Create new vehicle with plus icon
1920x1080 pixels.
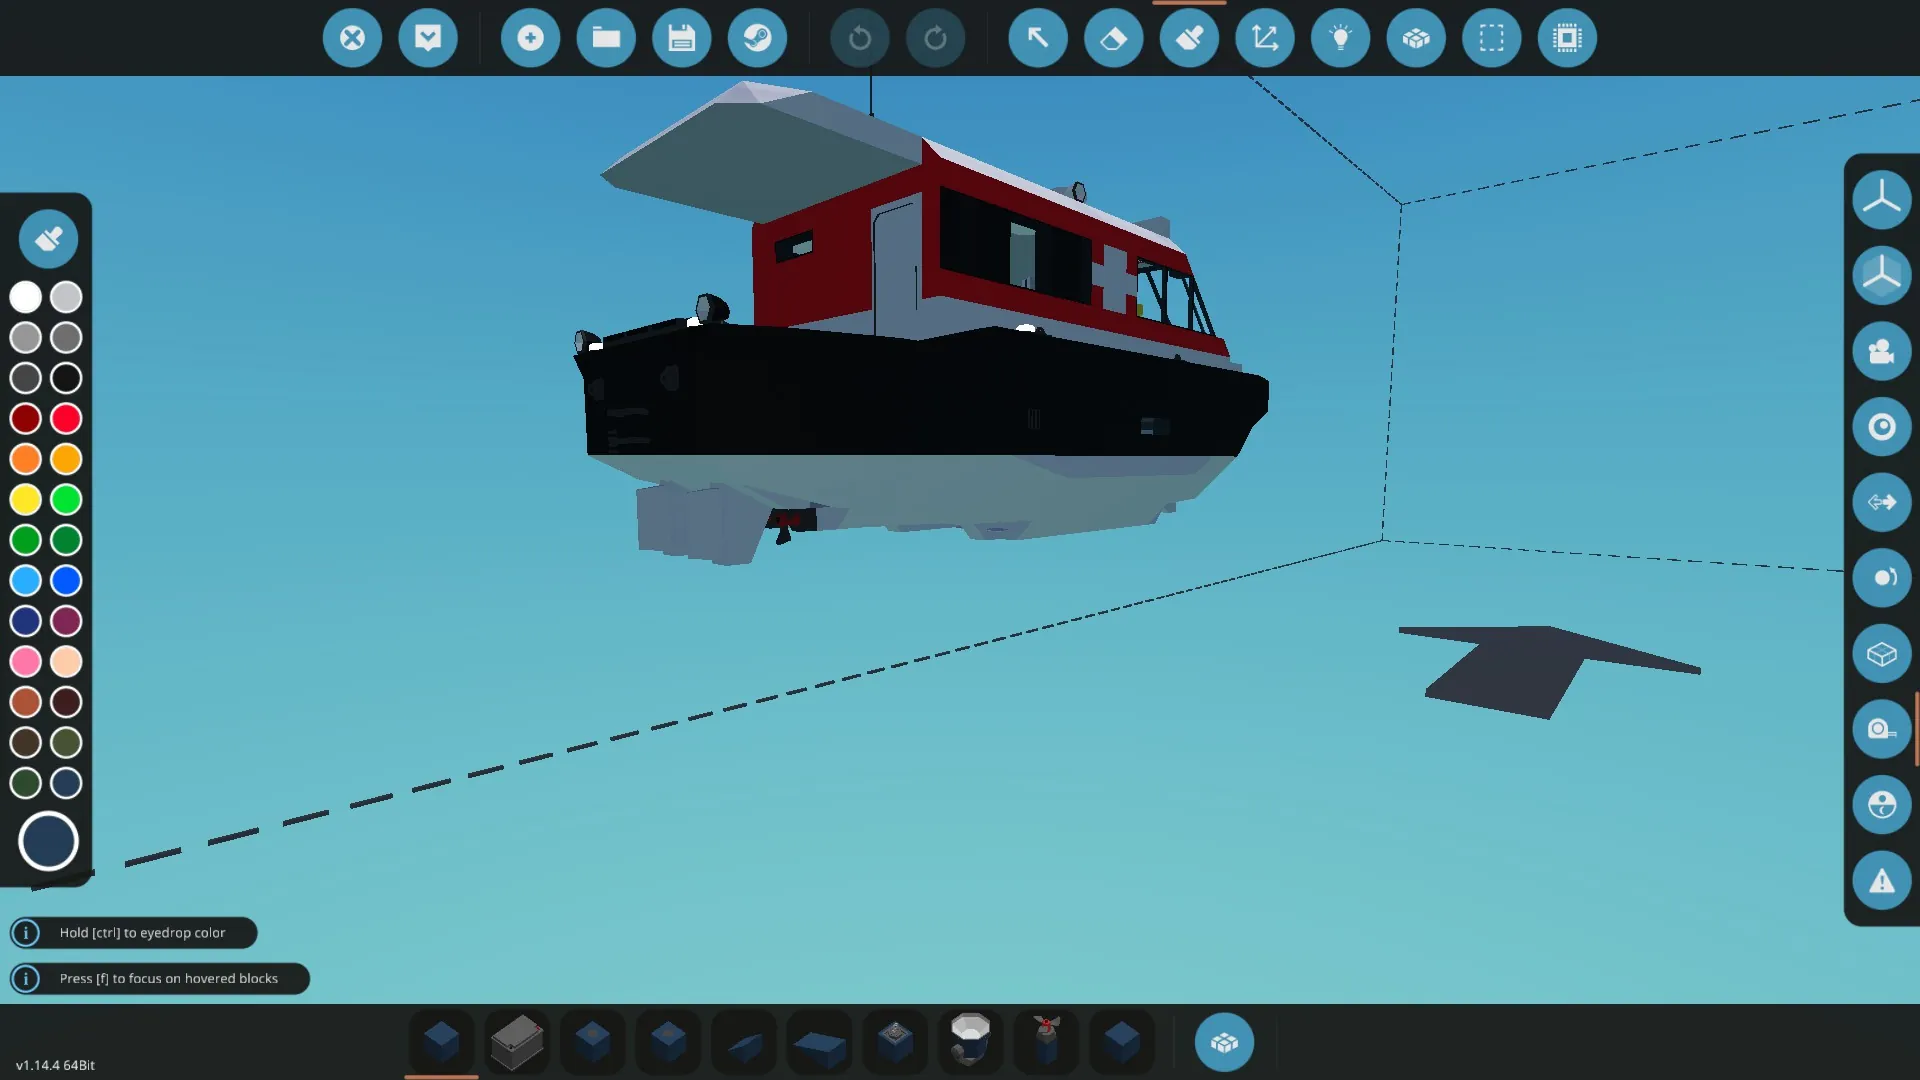[530, 38]
